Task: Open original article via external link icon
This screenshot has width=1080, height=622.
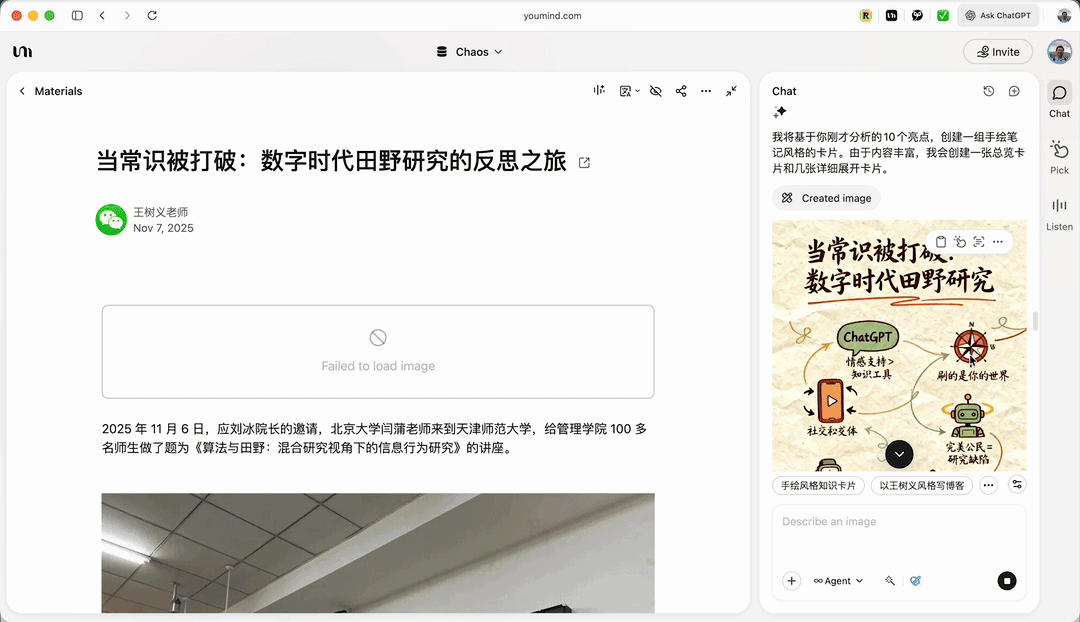Action: 585,163
